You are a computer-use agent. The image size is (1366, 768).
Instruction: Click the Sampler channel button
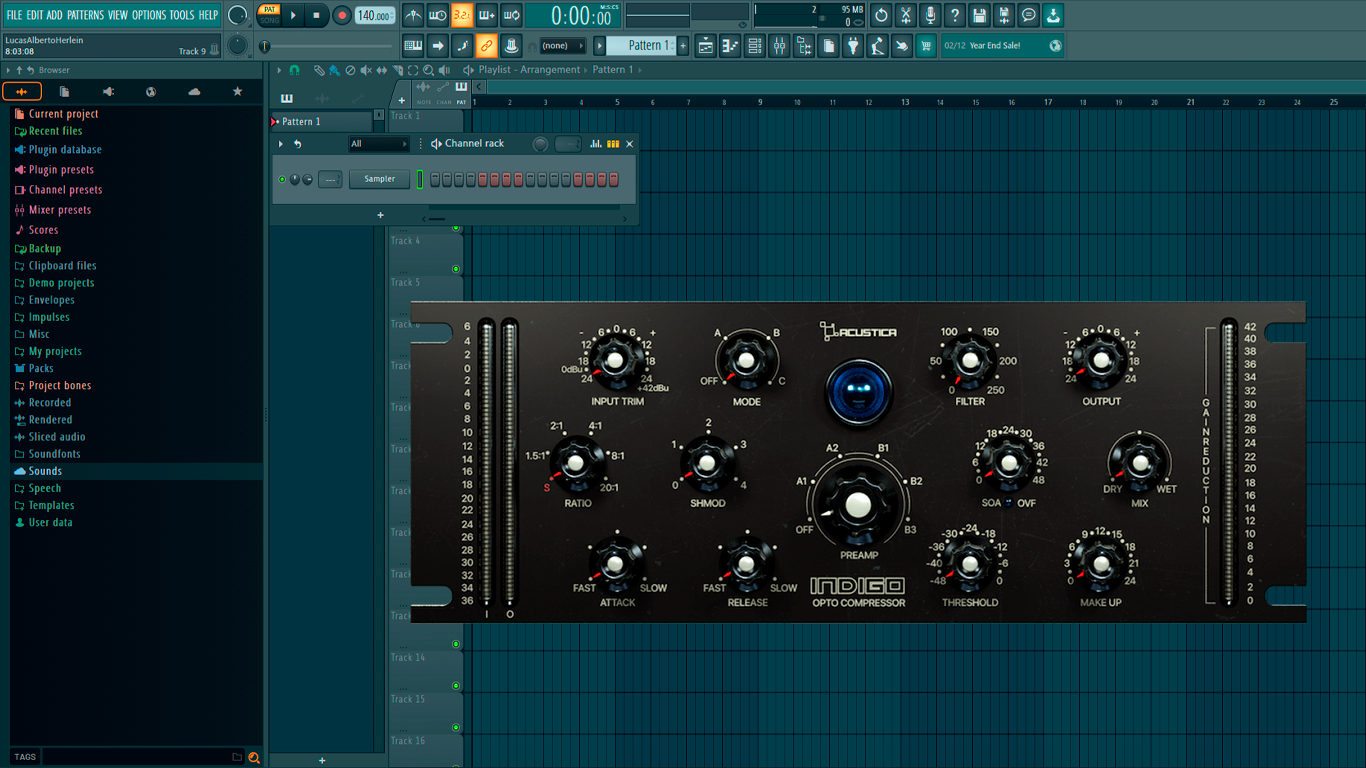pyautogui.click(x=380, y=179)
